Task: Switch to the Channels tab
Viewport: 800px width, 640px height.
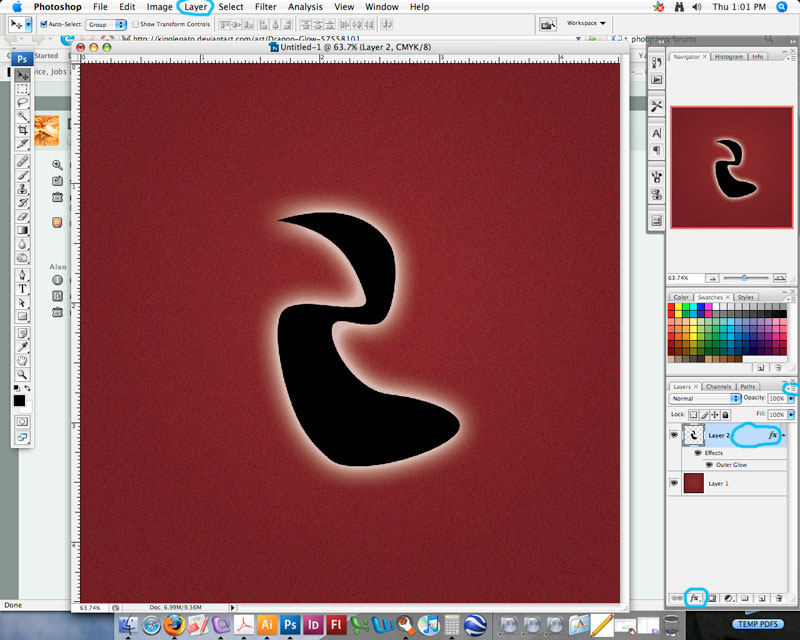Action: click(x=718, y=386)
